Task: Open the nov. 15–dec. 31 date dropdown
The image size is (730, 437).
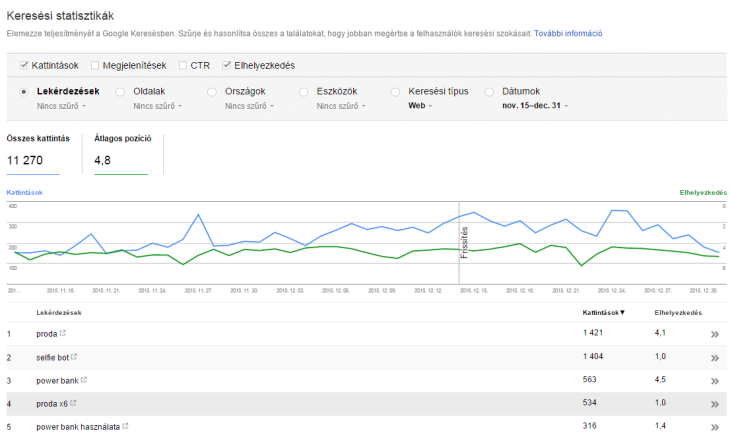Action: (x=535, y=106)
